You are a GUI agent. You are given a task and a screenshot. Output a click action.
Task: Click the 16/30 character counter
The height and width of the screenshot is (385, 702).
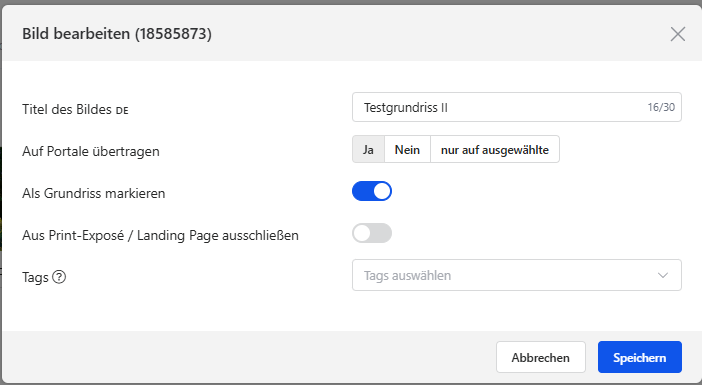coord(661,107)
